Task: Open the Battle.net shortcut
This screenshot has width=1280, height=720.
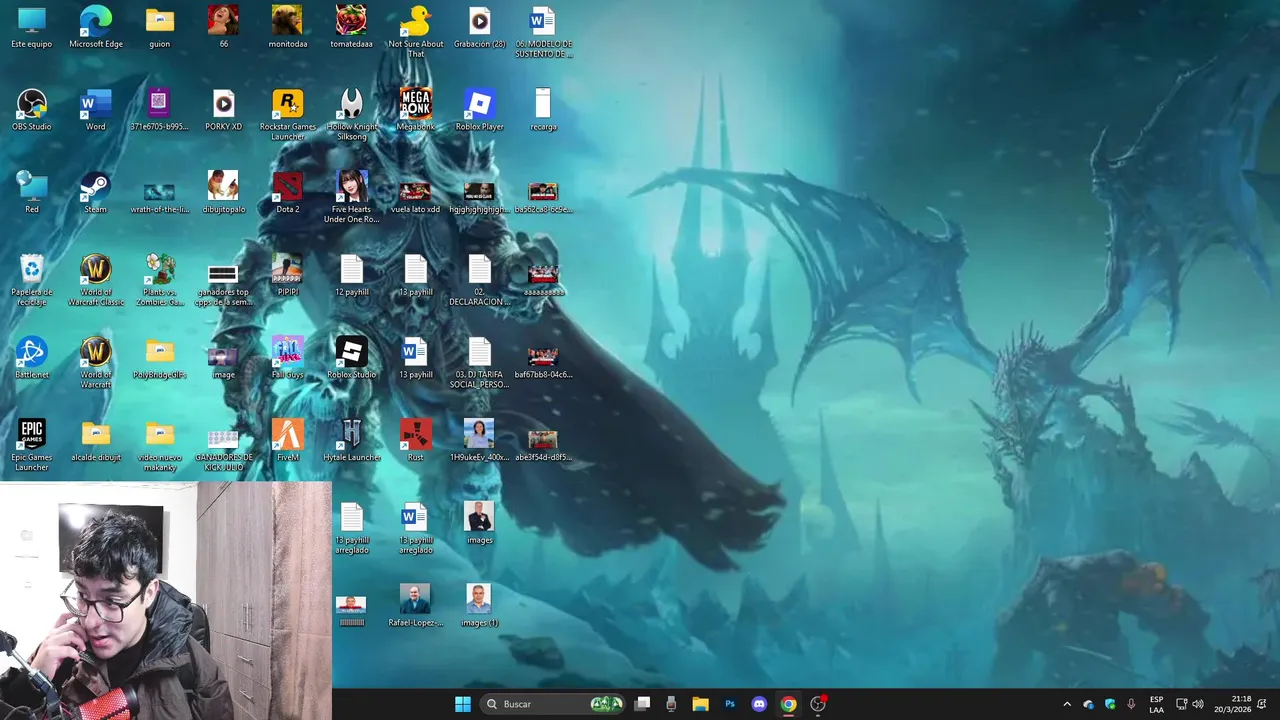Action: tap(32, 358)
